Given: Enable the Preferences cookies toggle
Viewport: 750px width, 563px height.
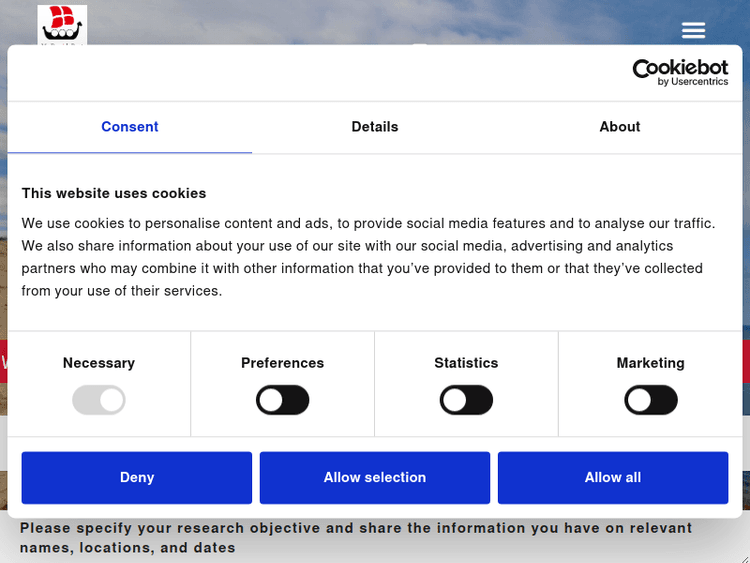Looking at the screenshot, I should [283, 401].
